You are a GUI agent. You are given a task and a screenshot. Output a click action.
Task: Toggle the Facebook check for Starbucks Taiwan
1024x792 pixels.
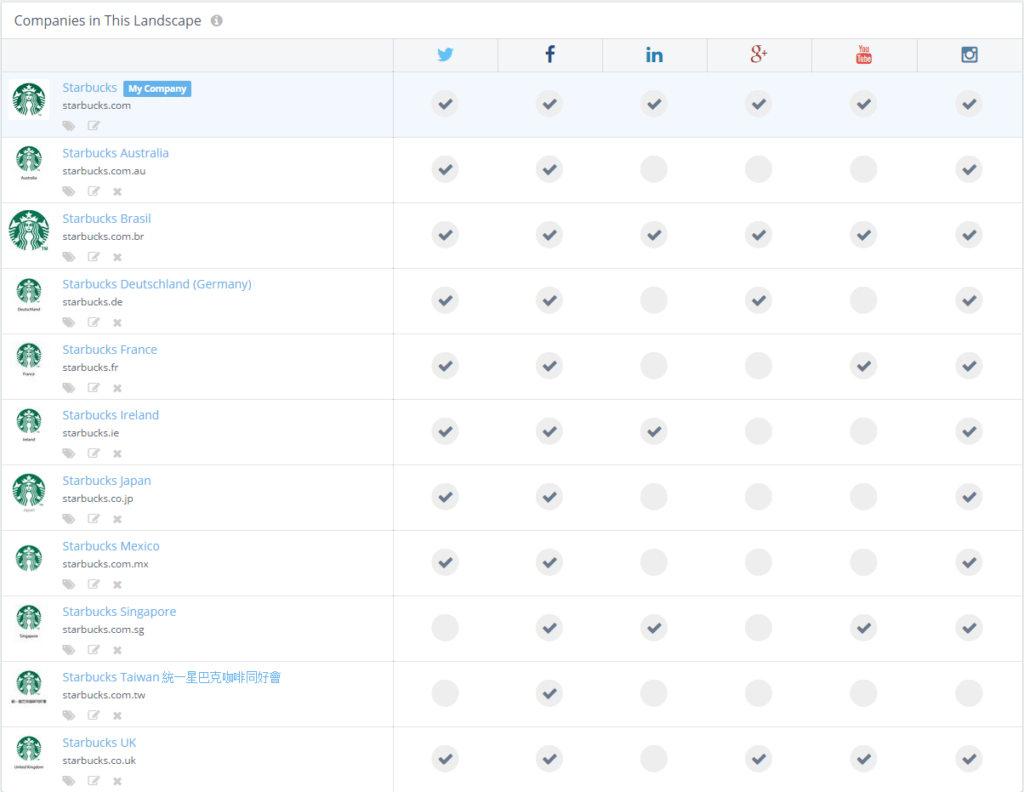(549, 693)
